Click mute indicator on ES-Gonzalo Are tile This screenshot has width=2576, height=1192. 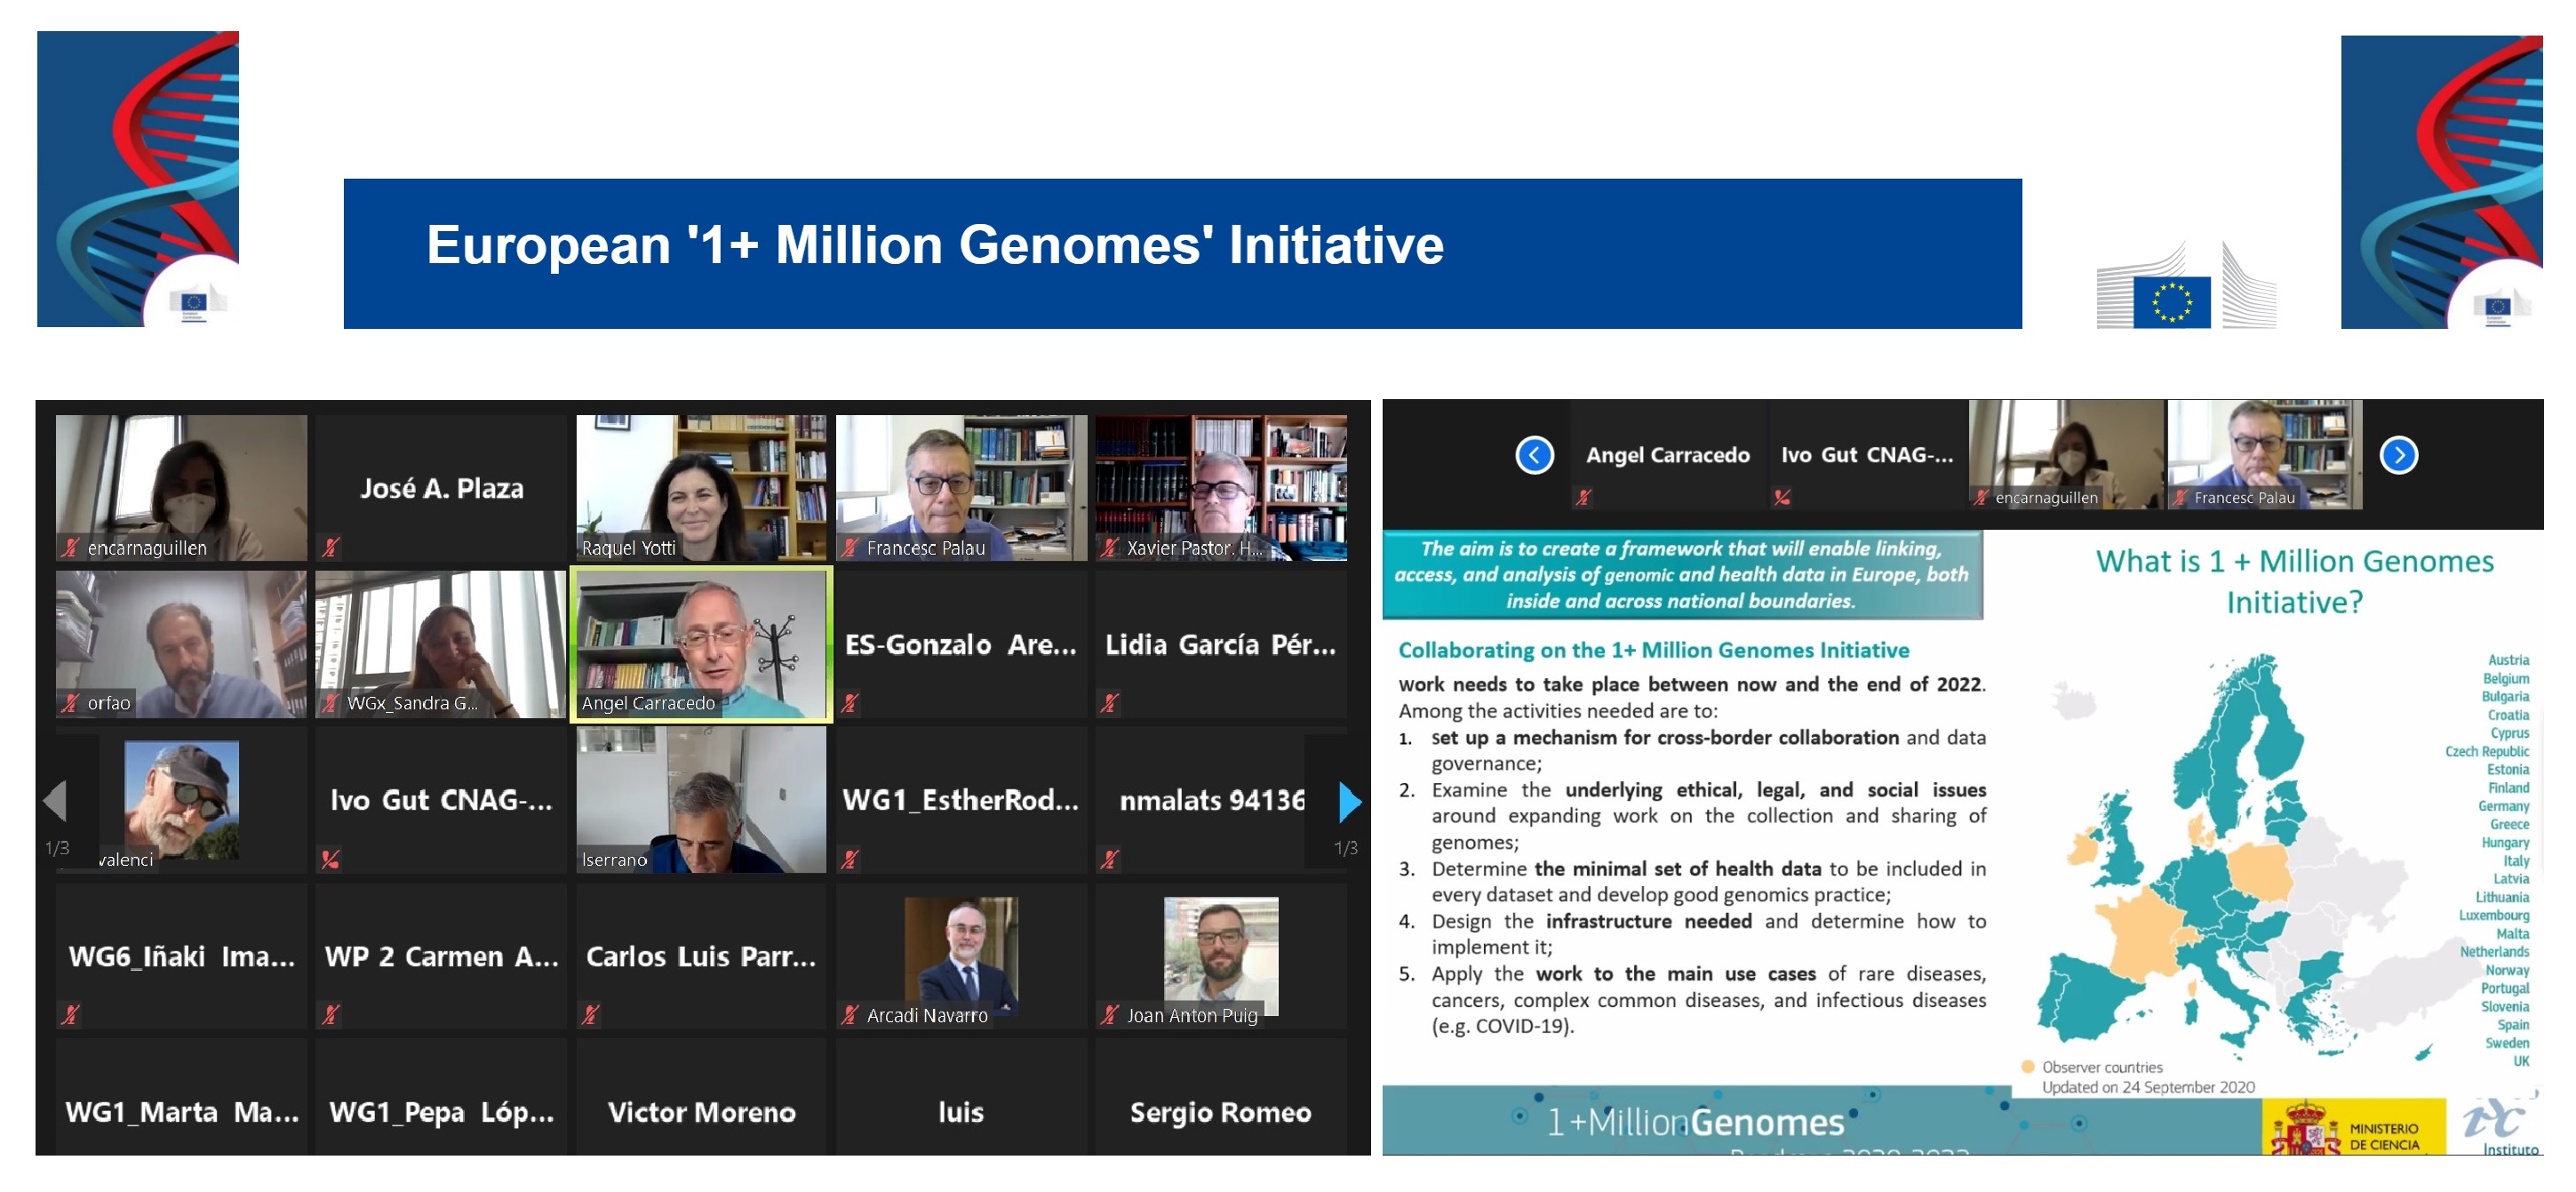850,703
